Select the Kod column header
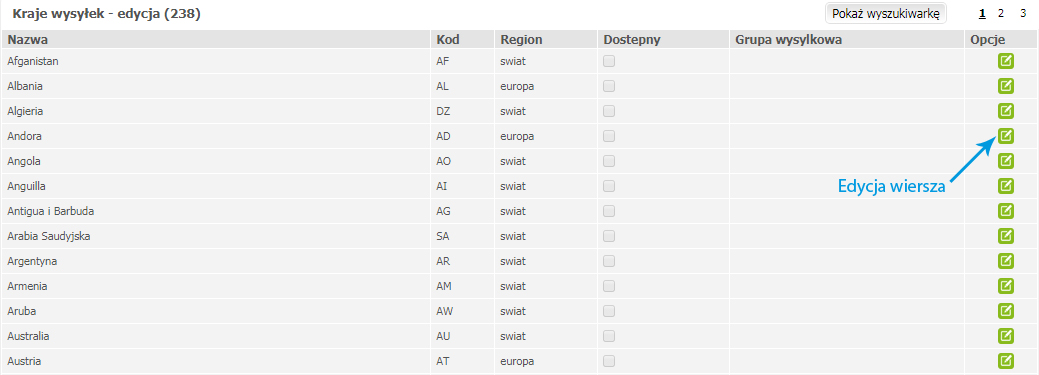The image size is (1039, 375). click(448, 40)
